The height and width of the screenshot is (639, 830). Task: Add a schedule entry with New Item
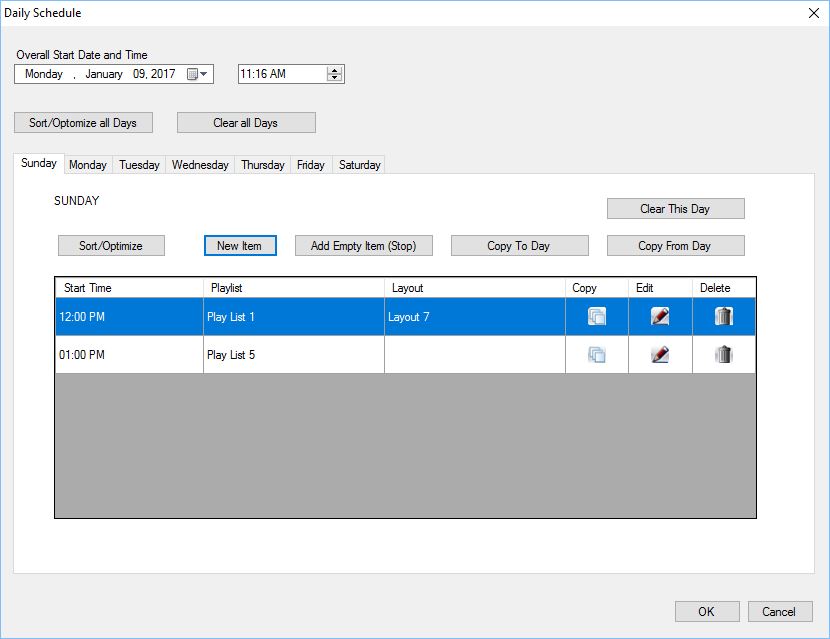coord(240,246)
